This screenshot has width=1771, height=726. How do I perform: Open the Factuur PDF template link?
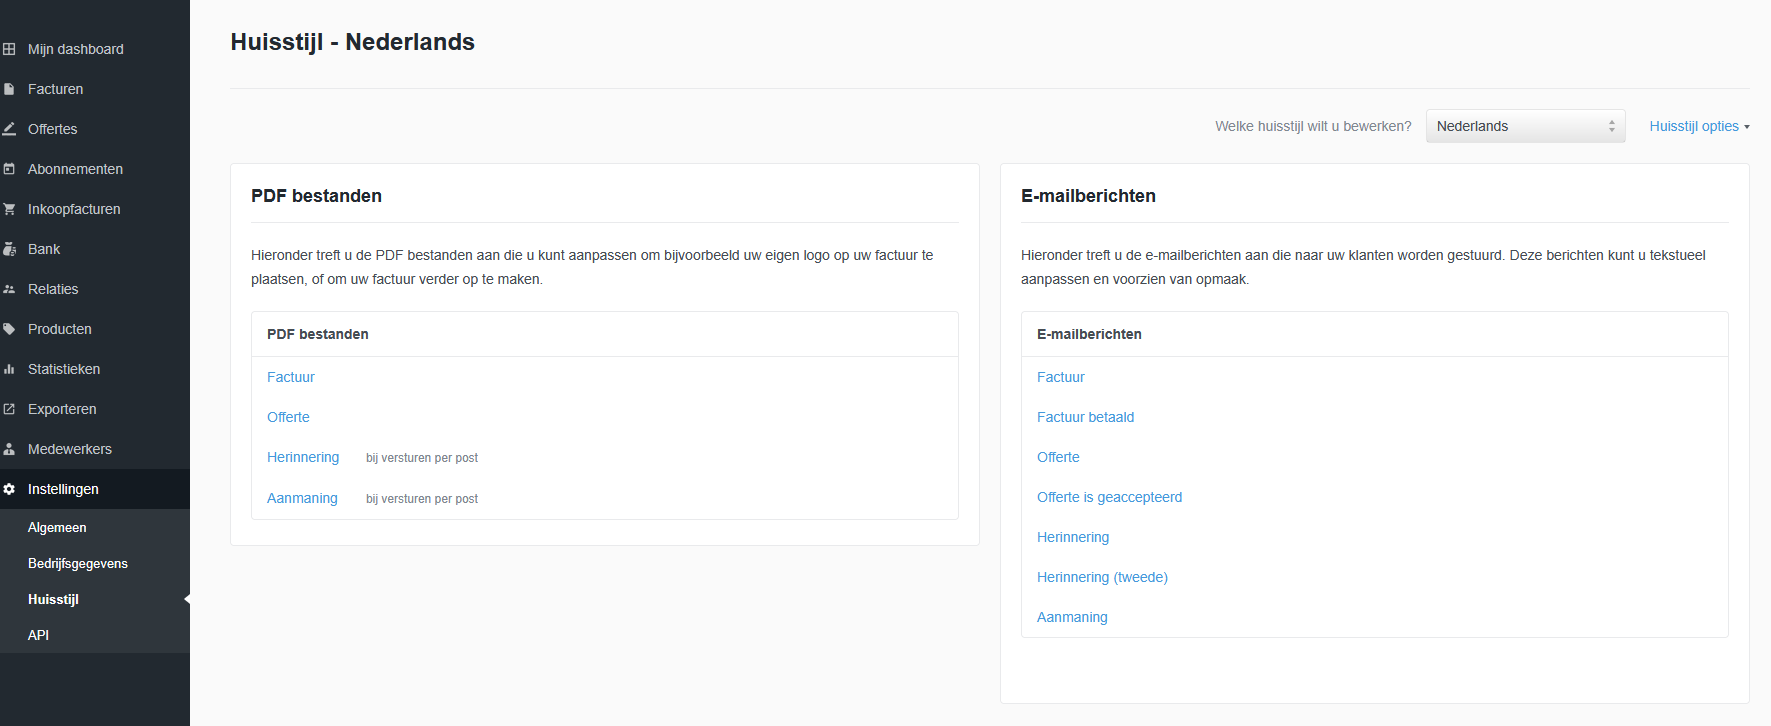click(291, 377)
